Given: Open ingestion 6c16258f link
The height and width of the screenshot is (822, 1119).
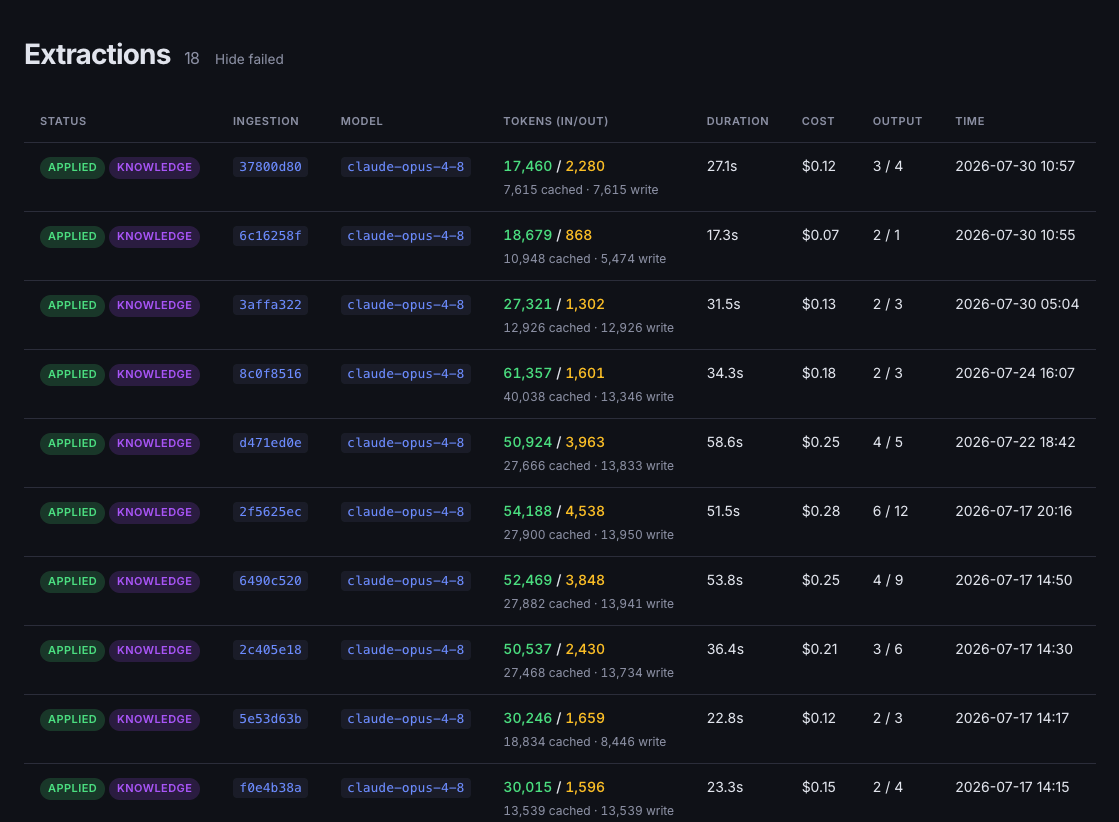Looking at the screenshot, I should pos(270,236).
